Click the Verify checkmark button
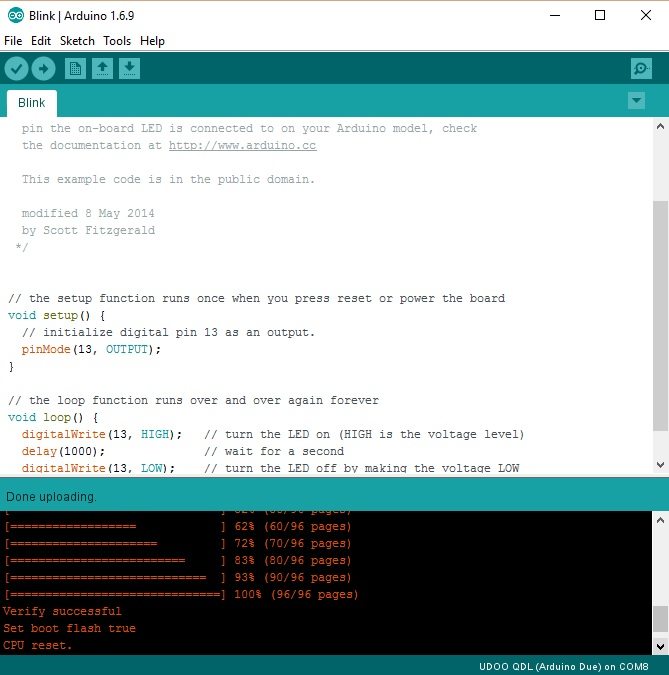Screen dimensions: 669x675 [16, 68]
